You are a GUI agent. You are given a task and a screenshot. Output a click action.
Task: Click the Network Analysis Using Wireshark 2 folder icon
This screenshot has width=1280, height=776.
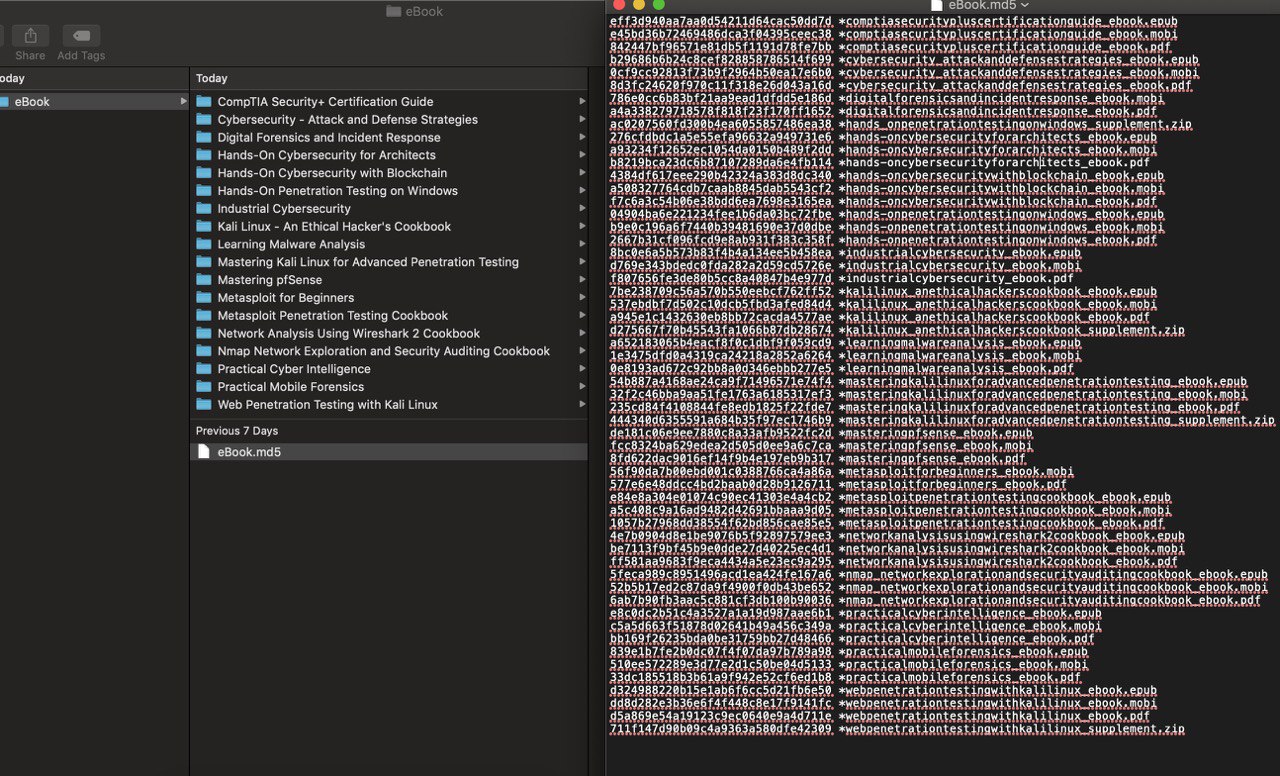[x=204, y=333]
